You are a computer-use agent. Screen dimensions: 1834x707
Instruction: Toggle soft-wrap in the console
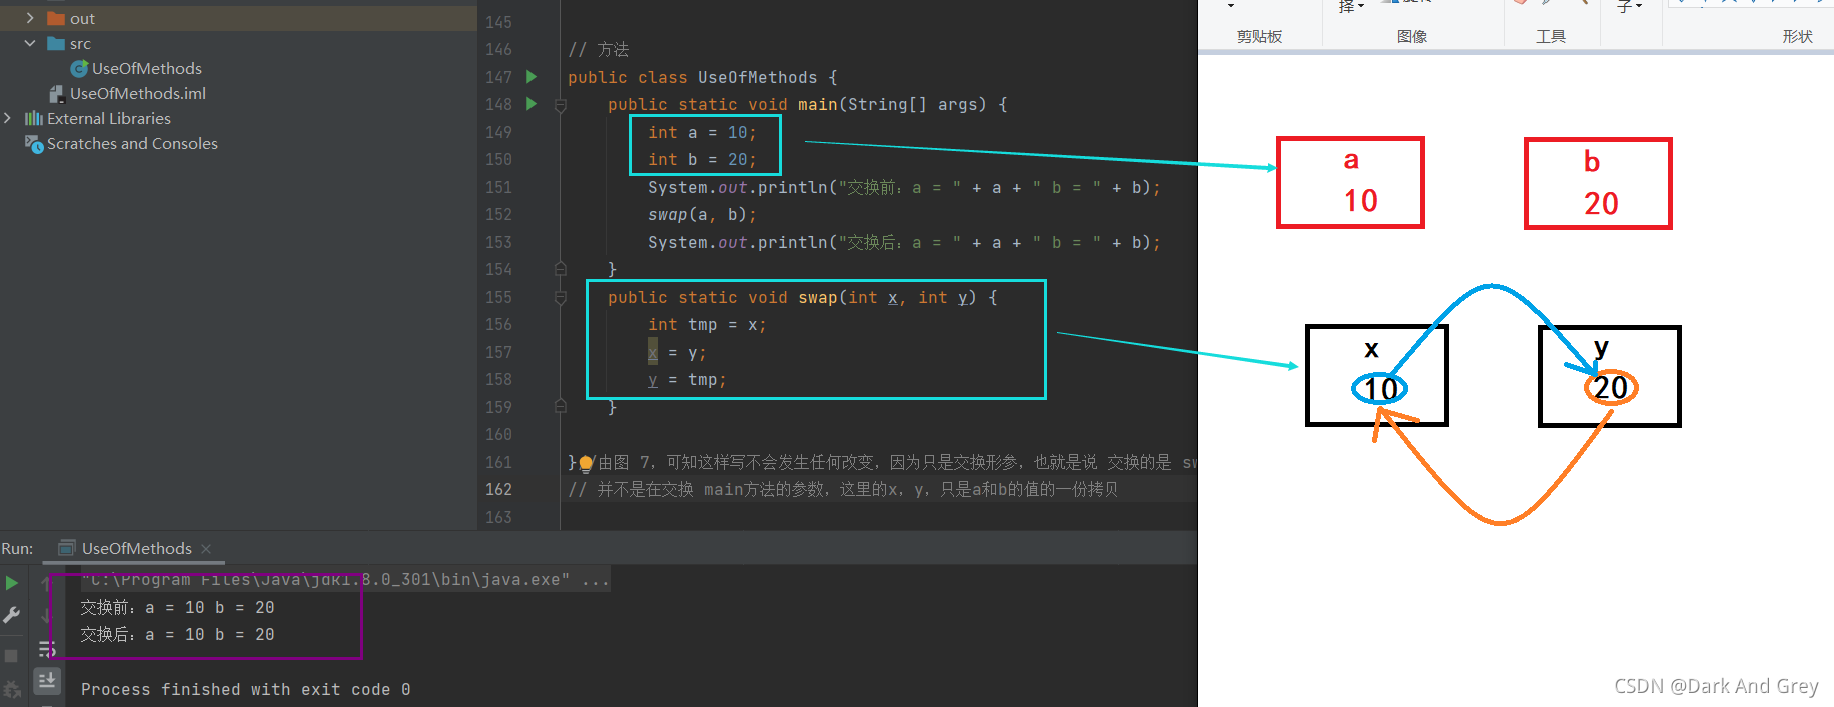pos(46,649)
